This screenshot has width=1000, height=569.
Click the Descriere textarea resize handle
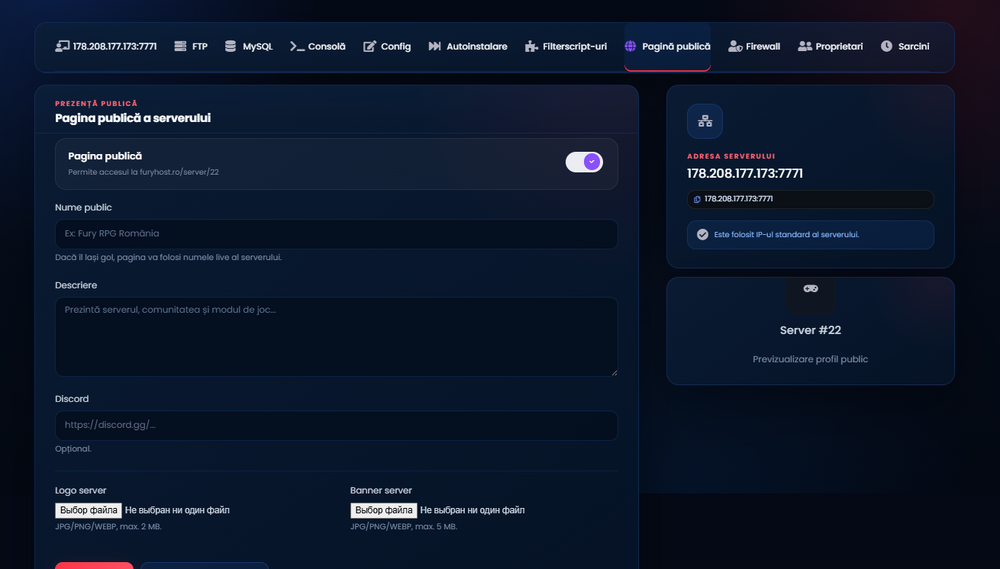[614, 372]
